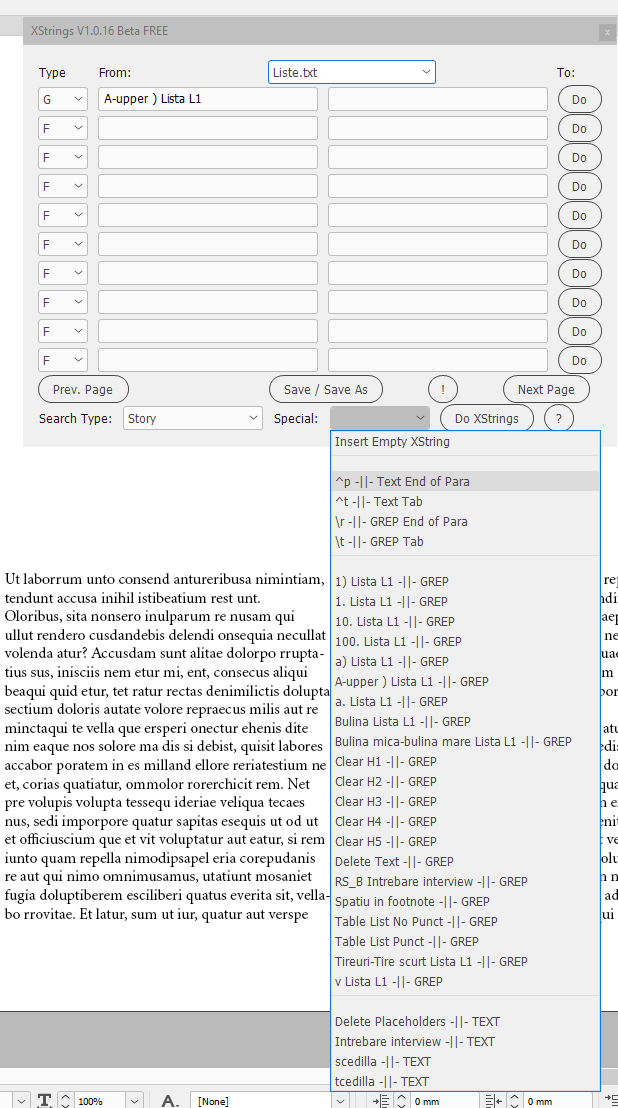The width and height of the screenshot is (618, 1108).
Task: Select Clear H2 GREP entry
Action: pos(465,782)
